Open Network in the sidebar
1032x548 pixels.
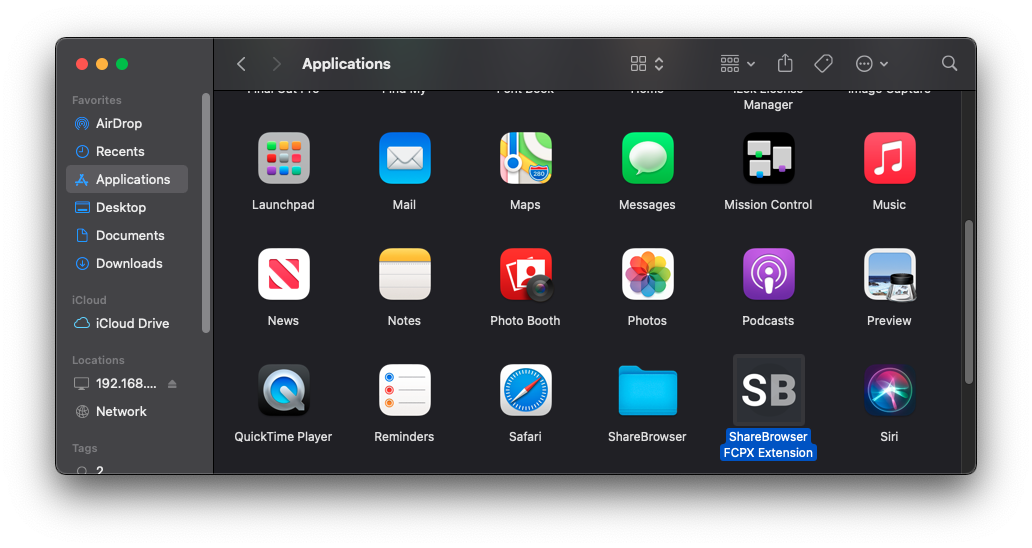pyautogui.click(x=127, y=411)
